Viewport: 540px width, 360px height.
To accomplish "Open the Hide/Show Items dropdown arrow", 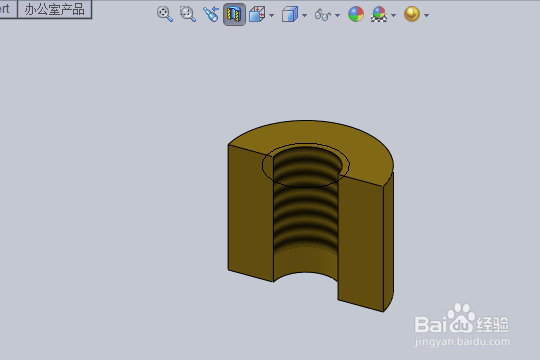I will tap(338, 15).
